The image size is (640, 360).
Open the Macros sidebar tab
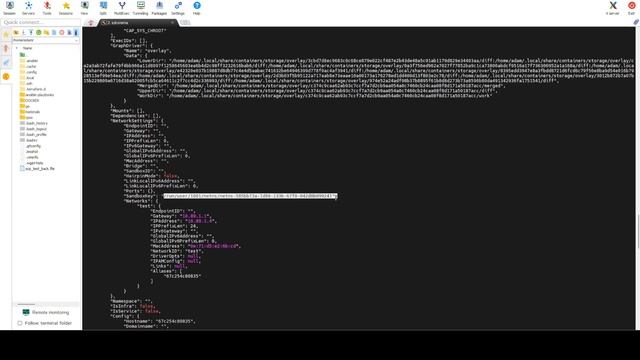(6, 62)
